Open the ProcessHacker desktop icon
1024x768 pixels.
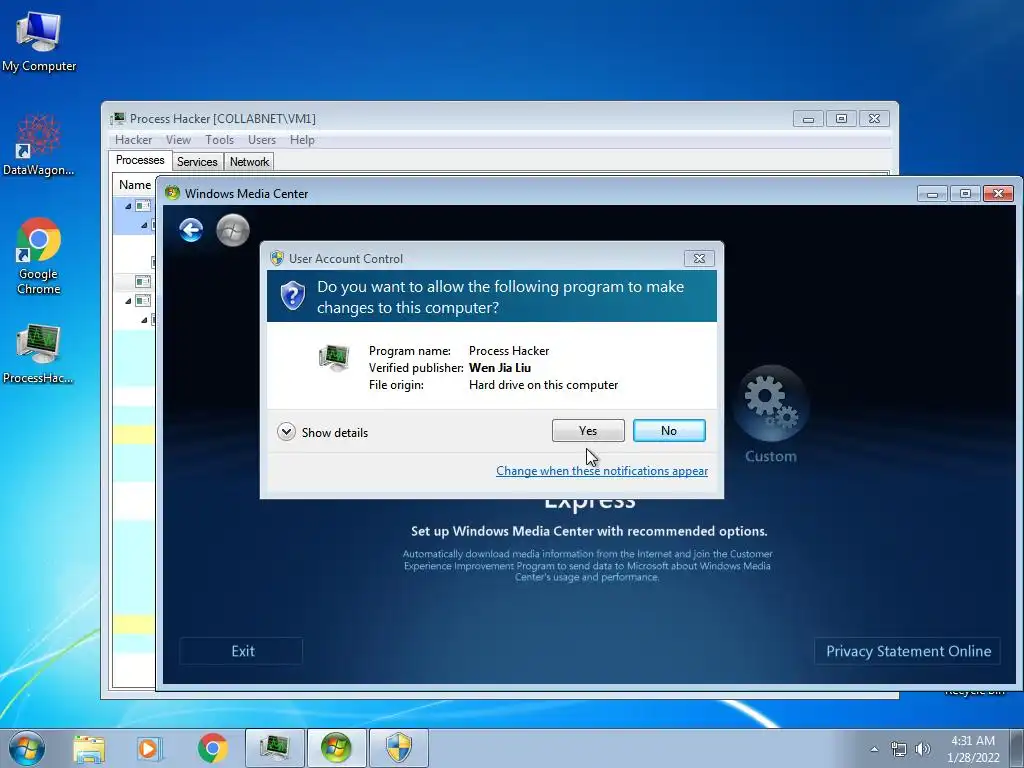point(39,353)
